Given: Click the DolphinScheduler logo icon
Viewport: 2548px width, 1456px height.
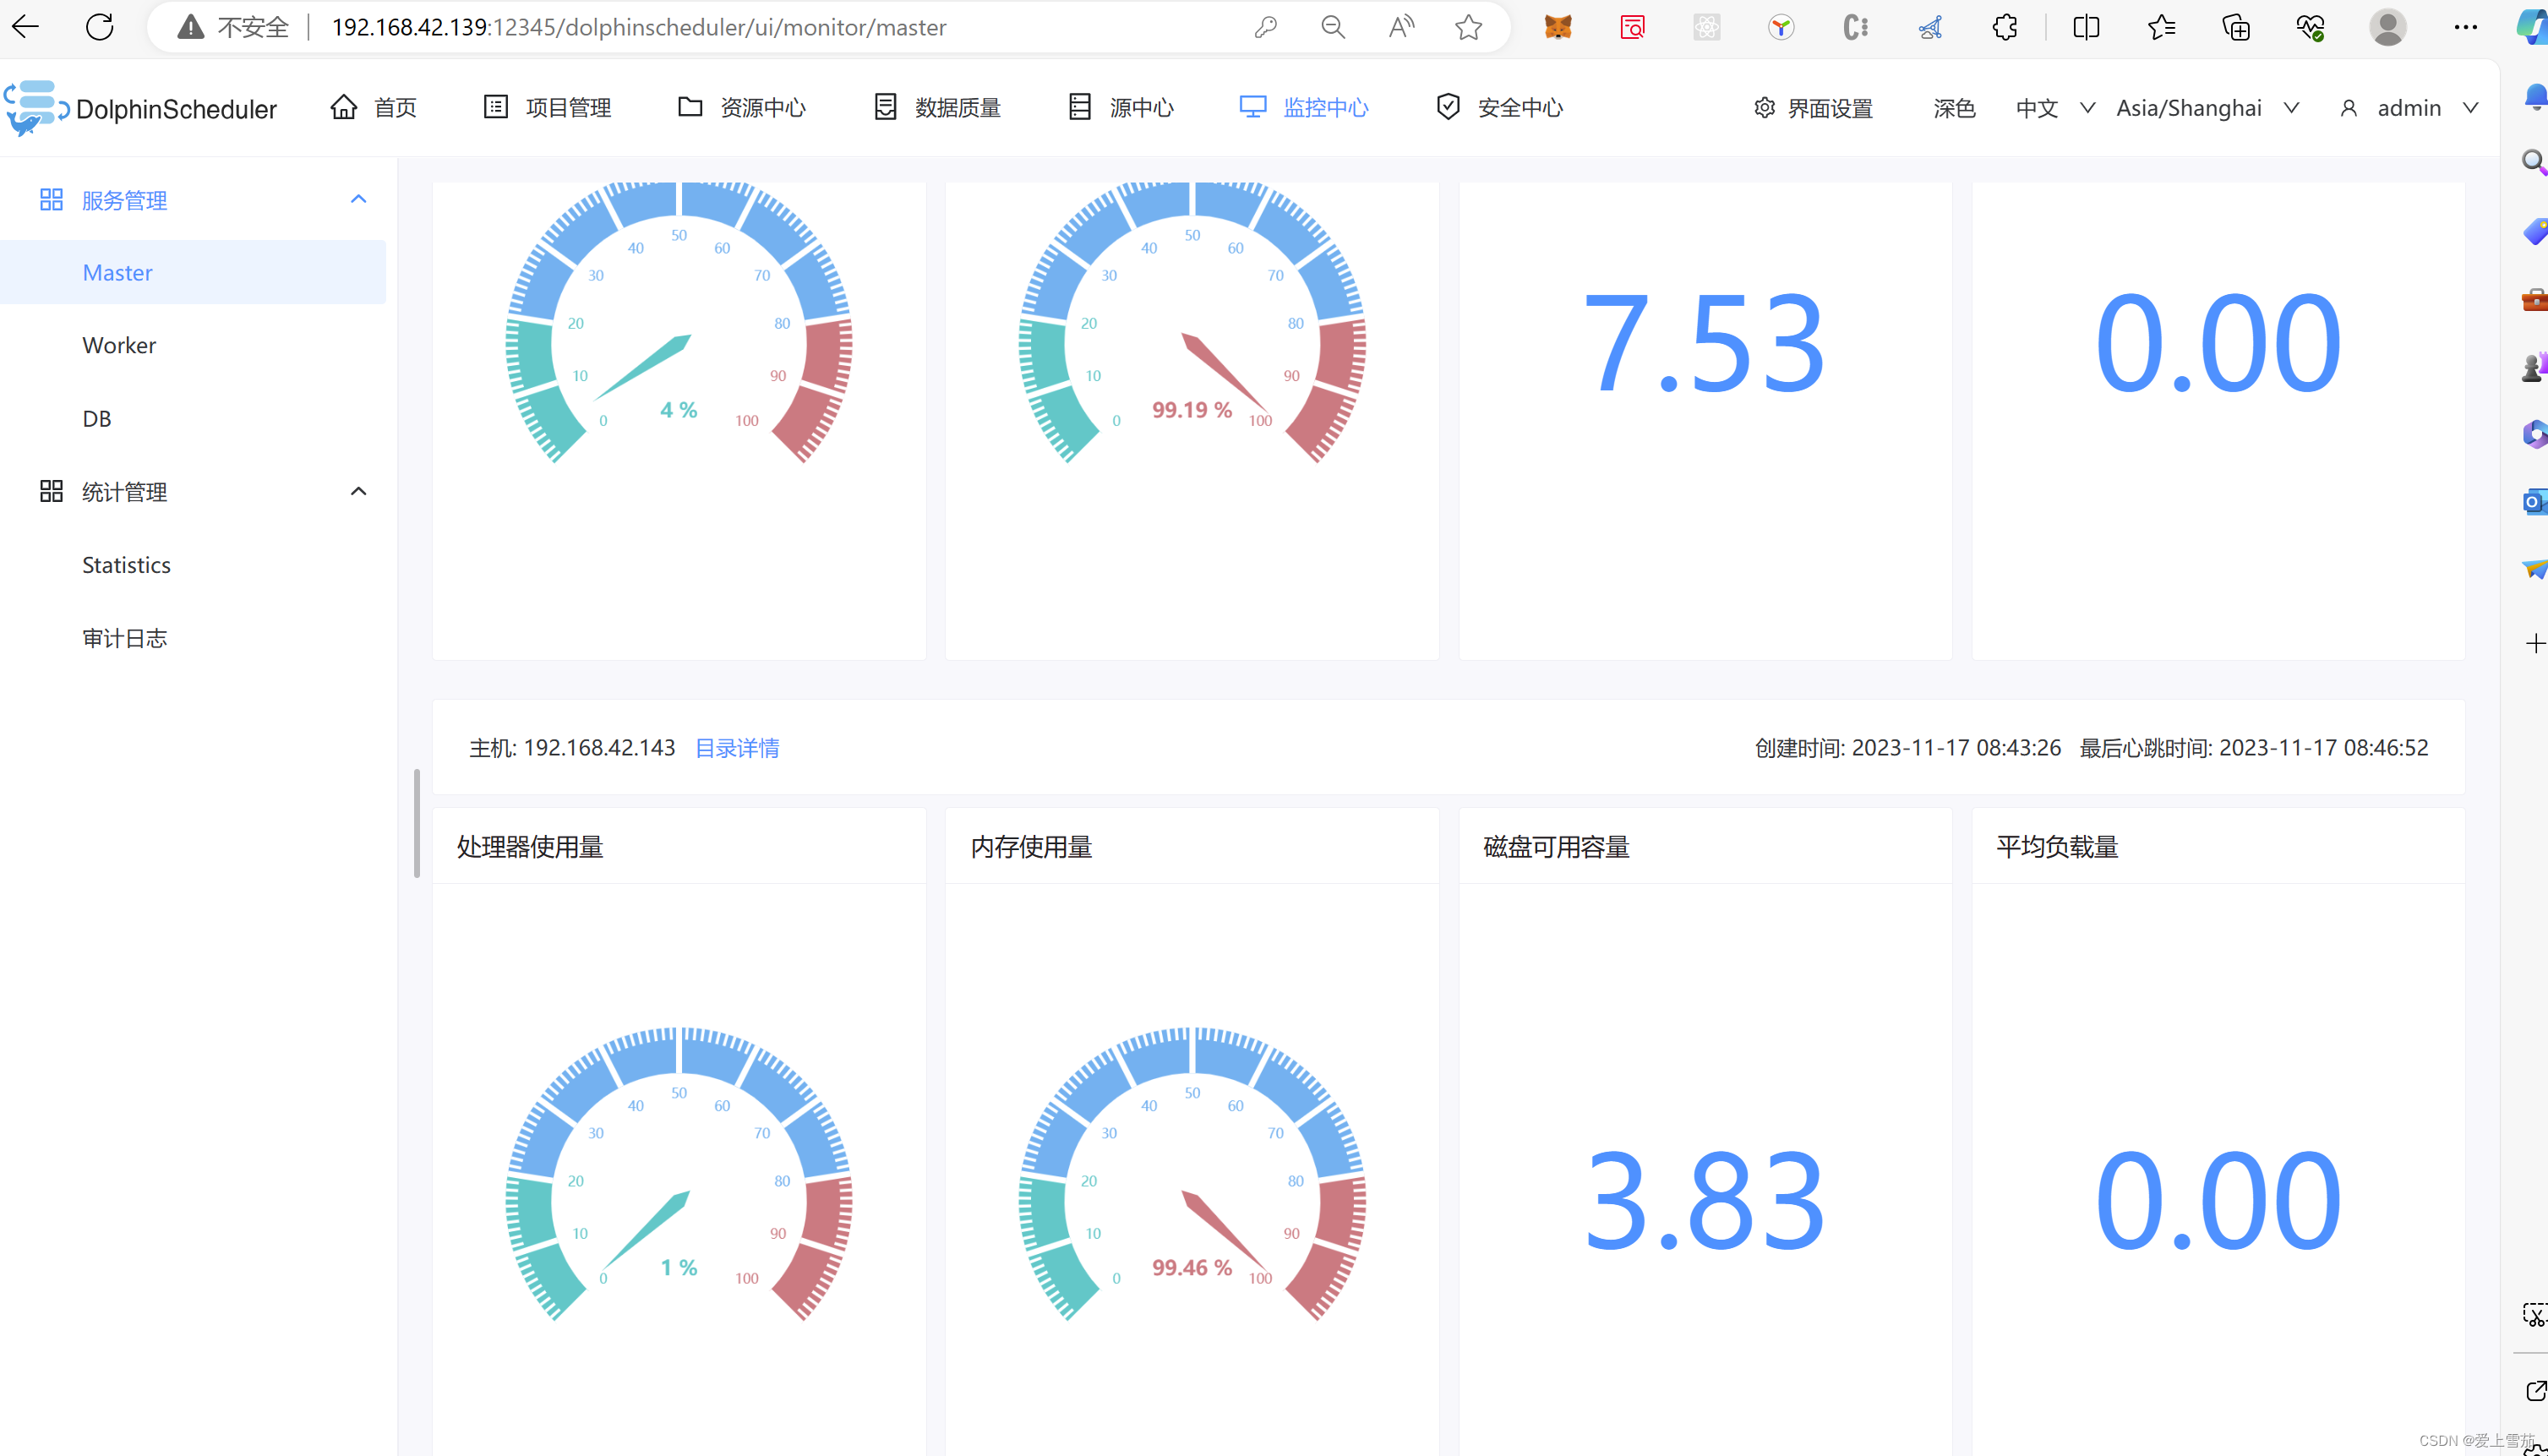Looking at the screenshot, I should [36, 107].
